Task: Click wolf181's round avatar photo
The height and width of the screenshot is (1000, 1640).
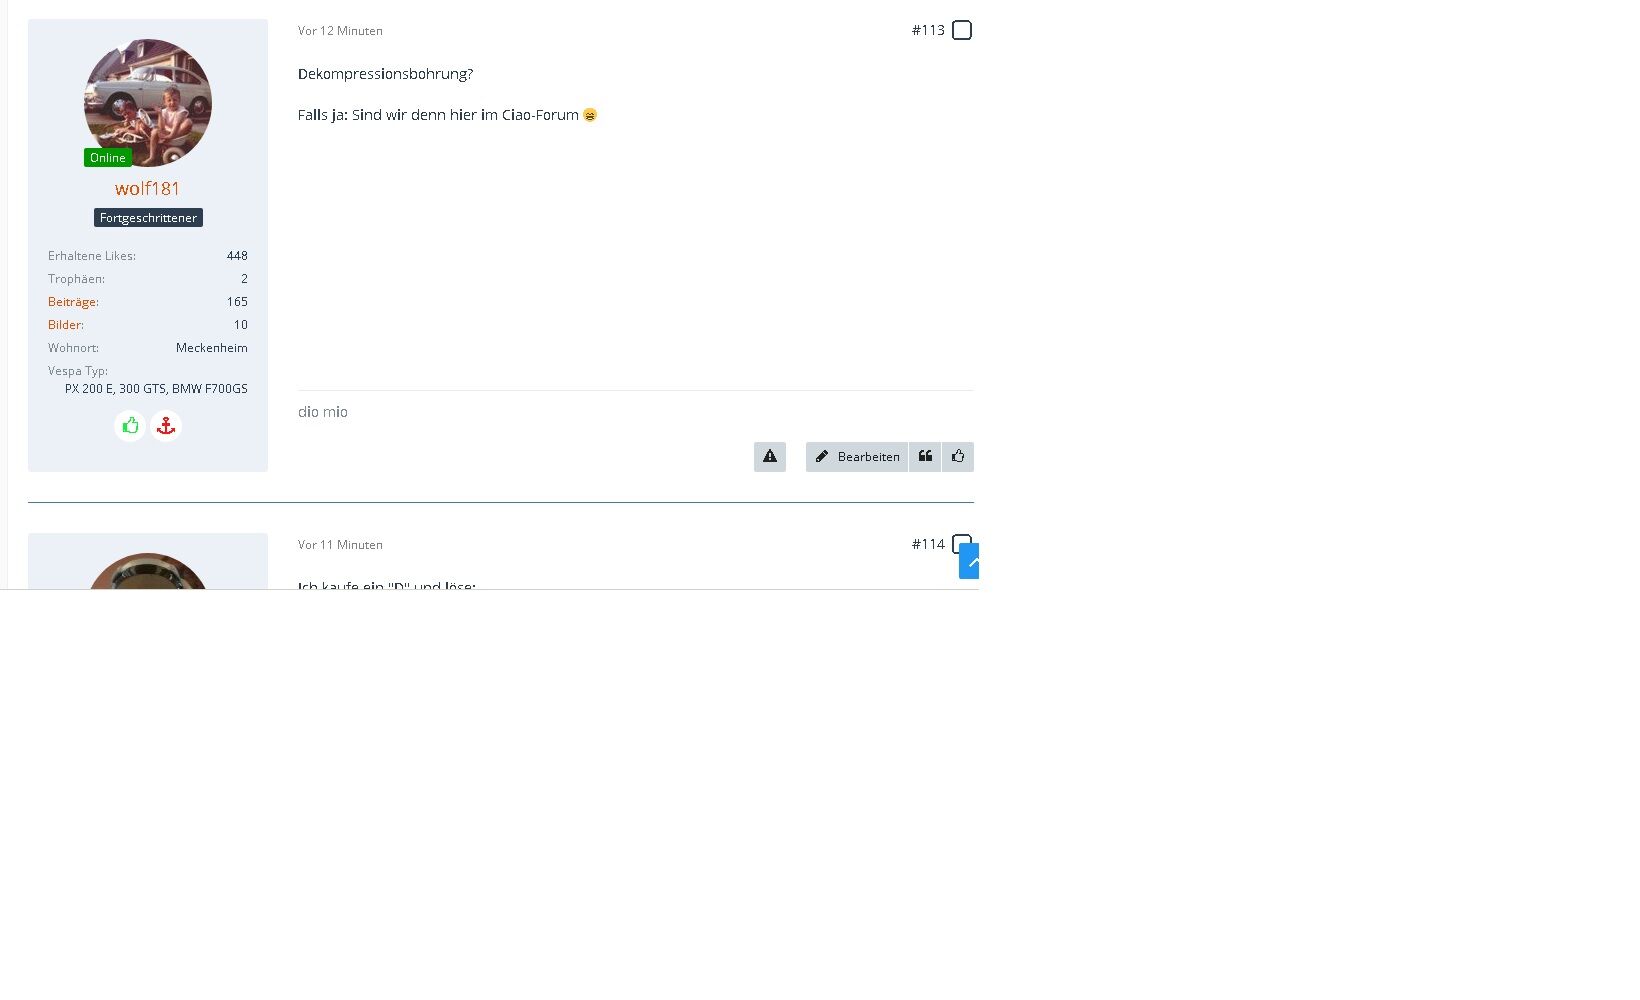Action: click(148, 103)
